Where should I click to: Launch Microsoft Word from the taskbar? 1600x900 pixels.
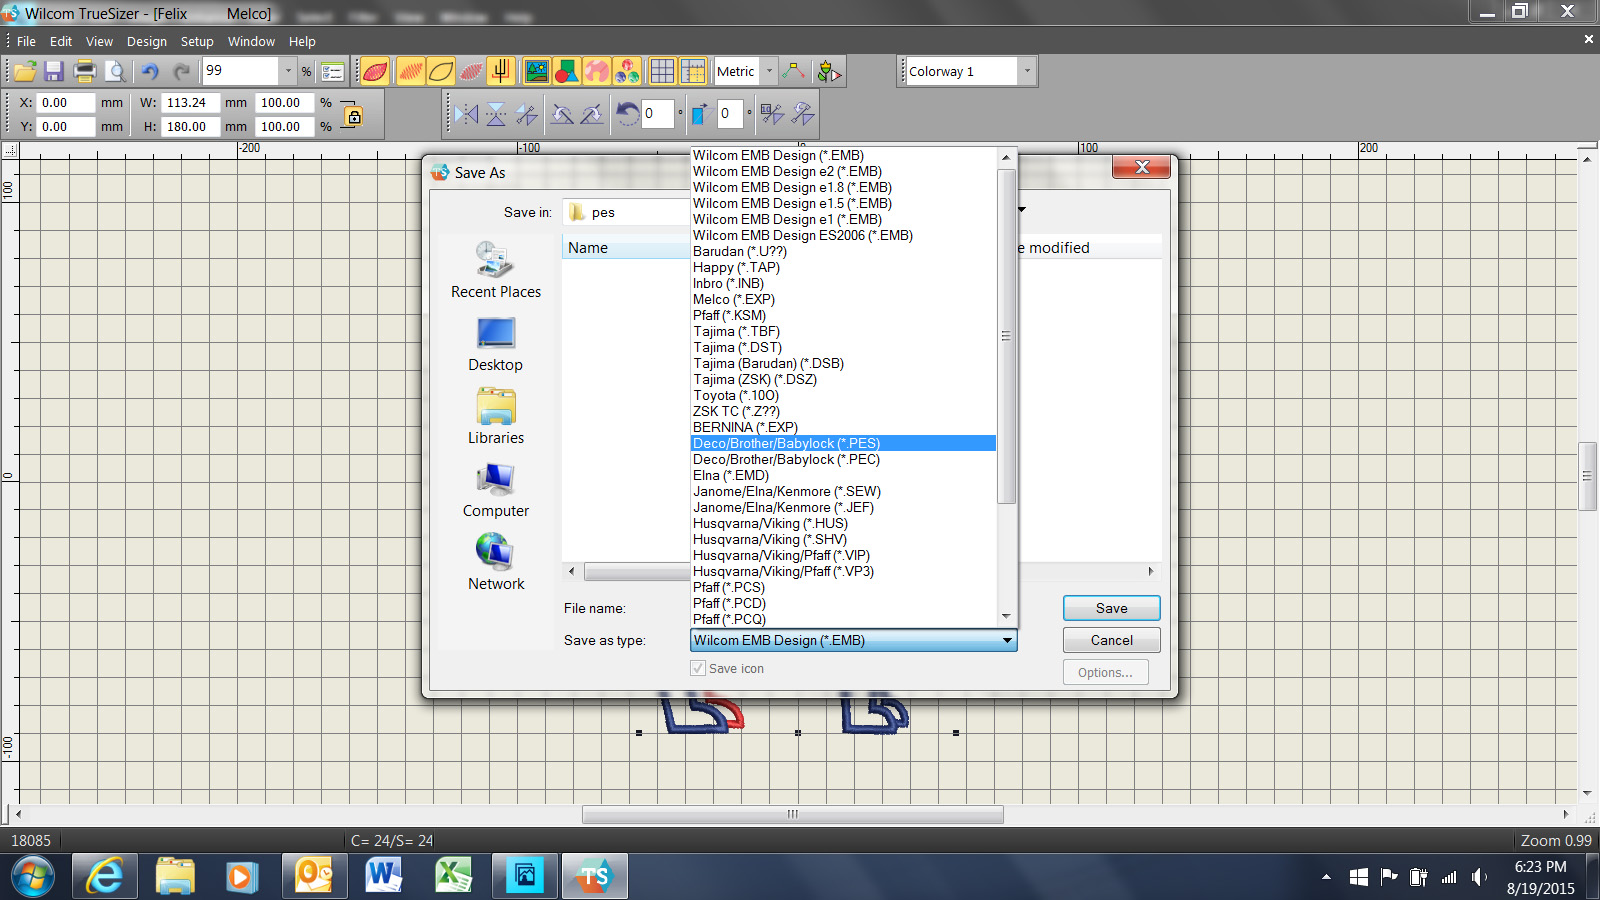click(x=383, y=877)
